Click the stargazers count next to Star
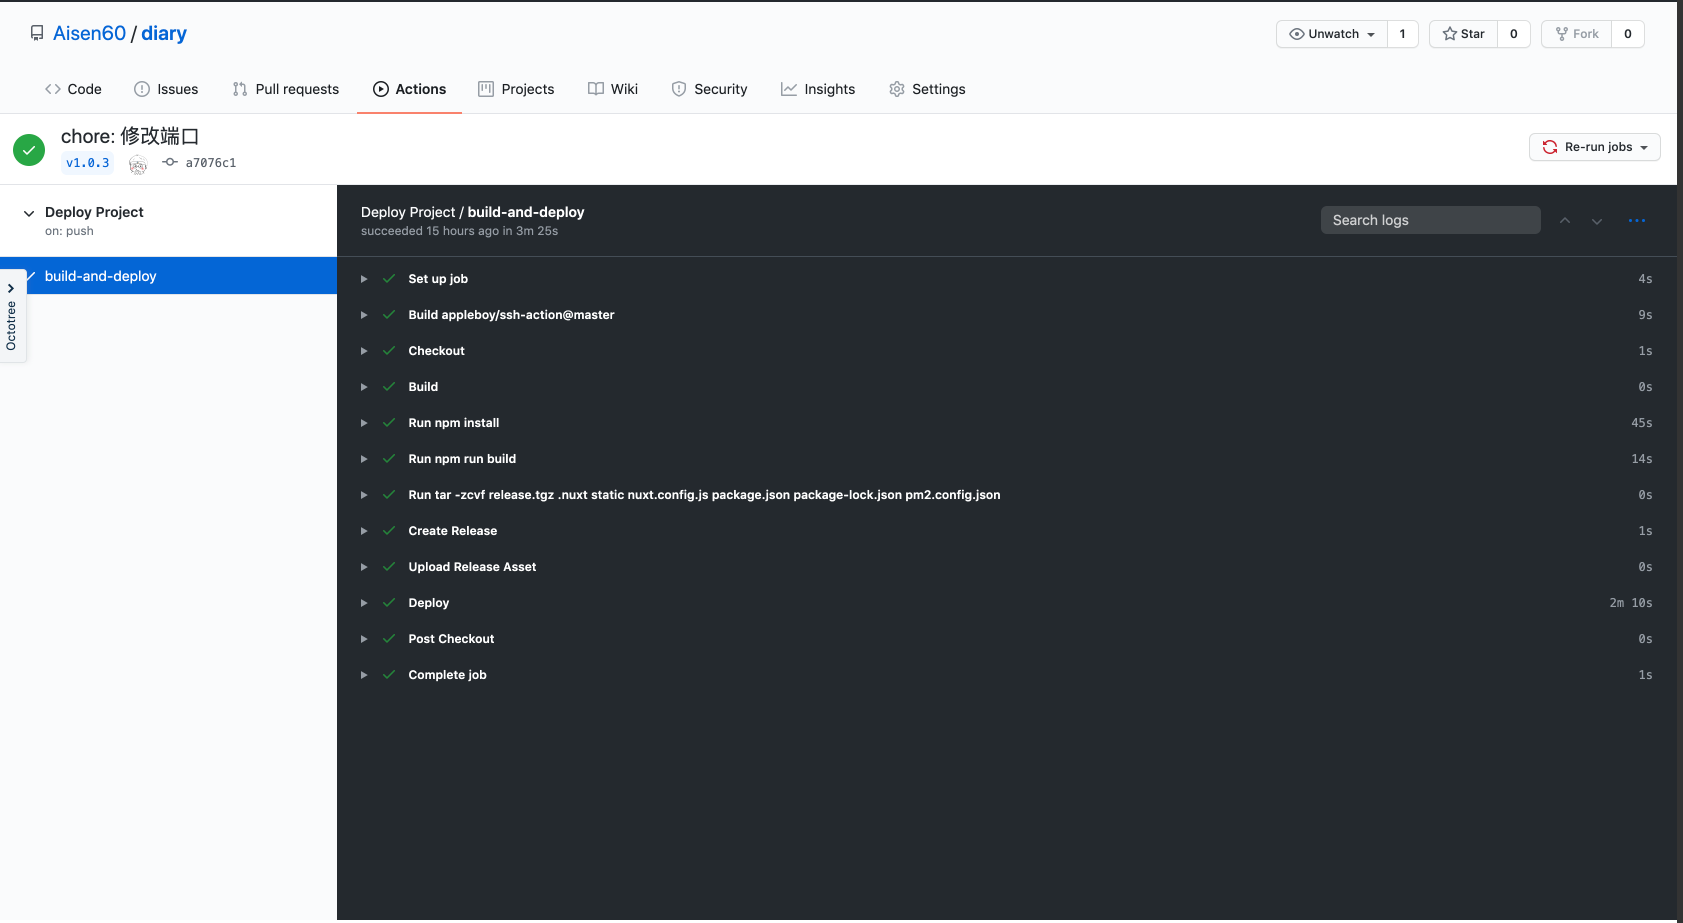 (x=1514, y=34)
